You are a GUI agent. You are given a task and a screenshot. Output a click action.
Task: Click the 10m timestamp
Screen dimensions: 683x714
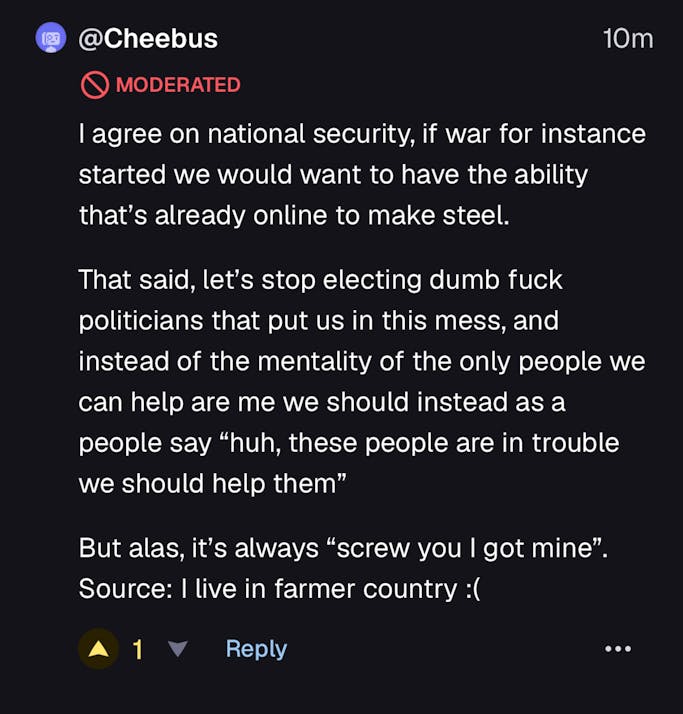[628, 39]
